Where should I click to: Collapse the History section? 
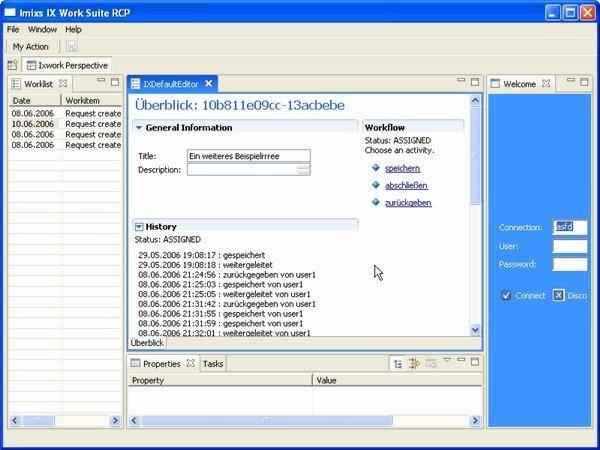[x=139, y=227]
